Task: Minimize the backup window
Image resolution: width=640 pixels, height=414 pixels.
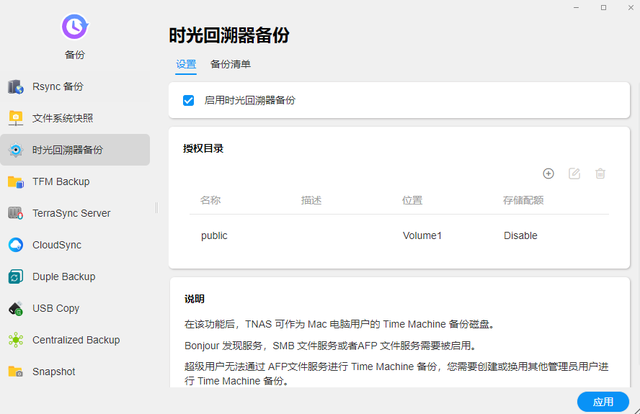Action: [576, 7]
